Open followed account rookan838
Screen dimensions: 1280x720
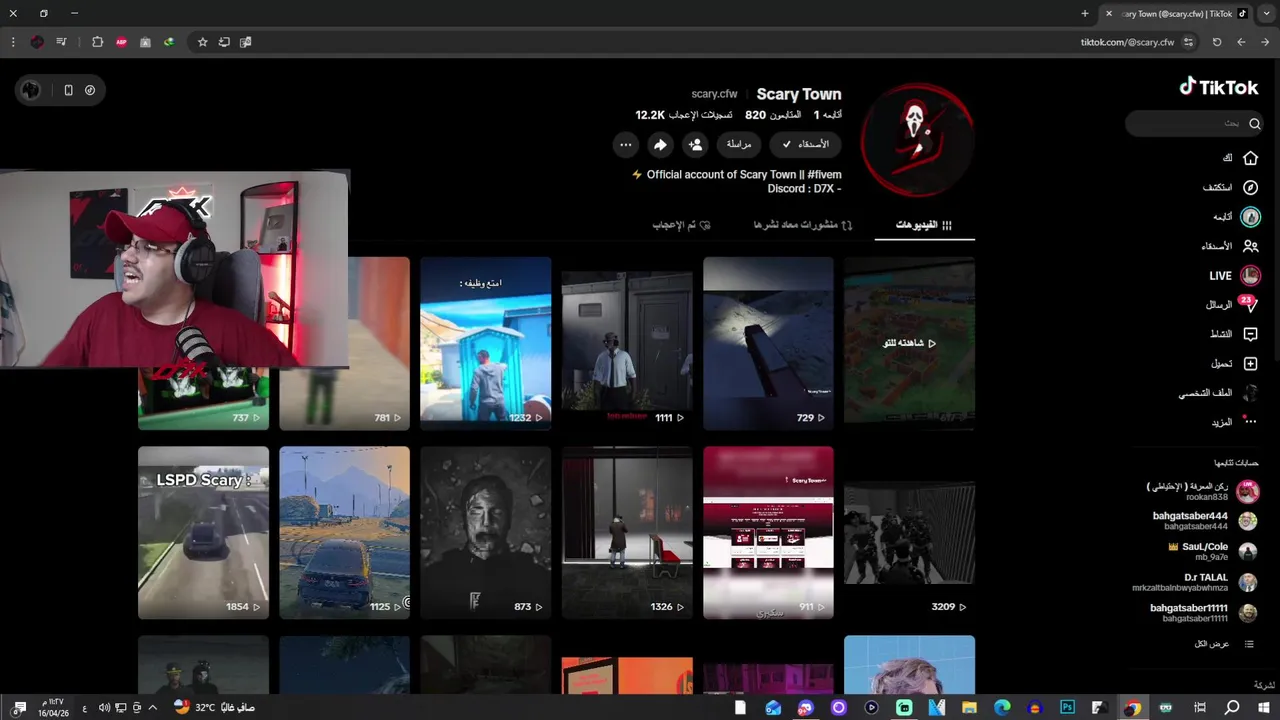1202,491
